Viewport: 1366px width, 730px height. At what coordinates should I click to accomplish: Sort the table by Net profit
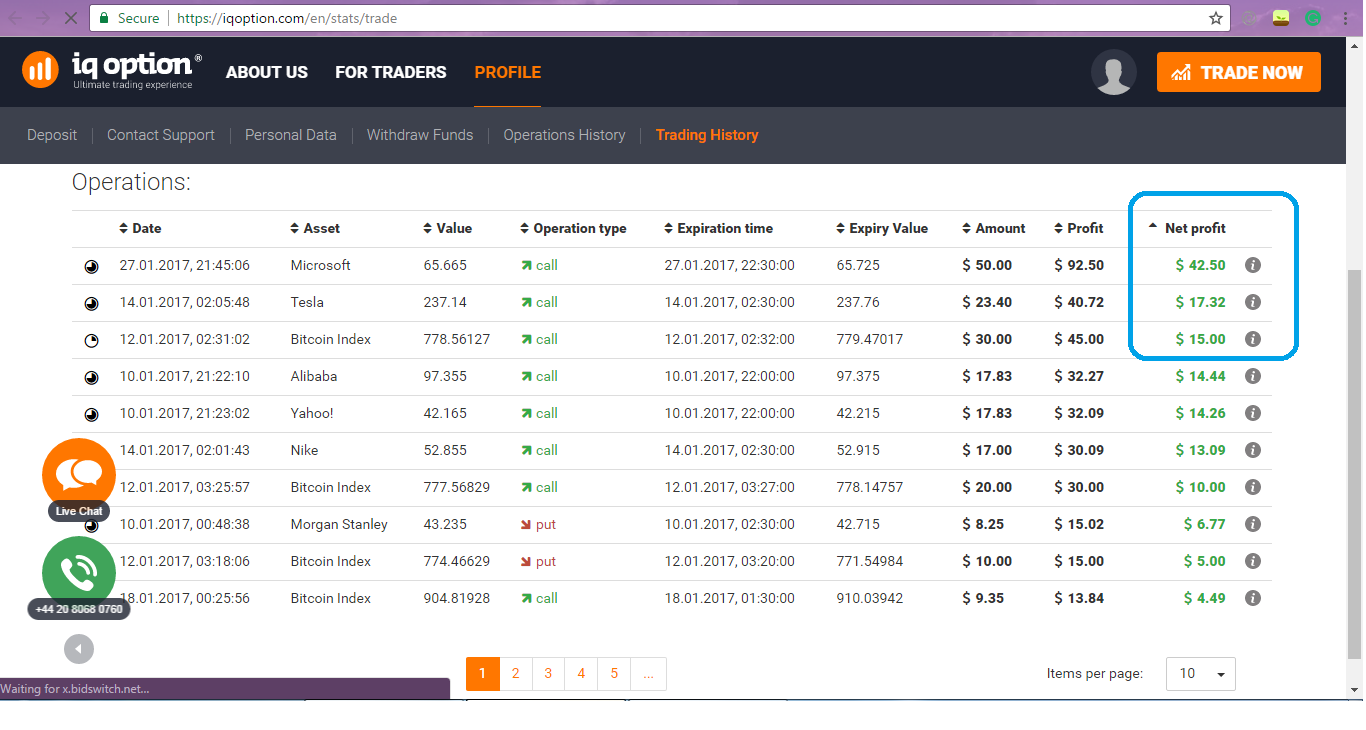point(1187,228)
